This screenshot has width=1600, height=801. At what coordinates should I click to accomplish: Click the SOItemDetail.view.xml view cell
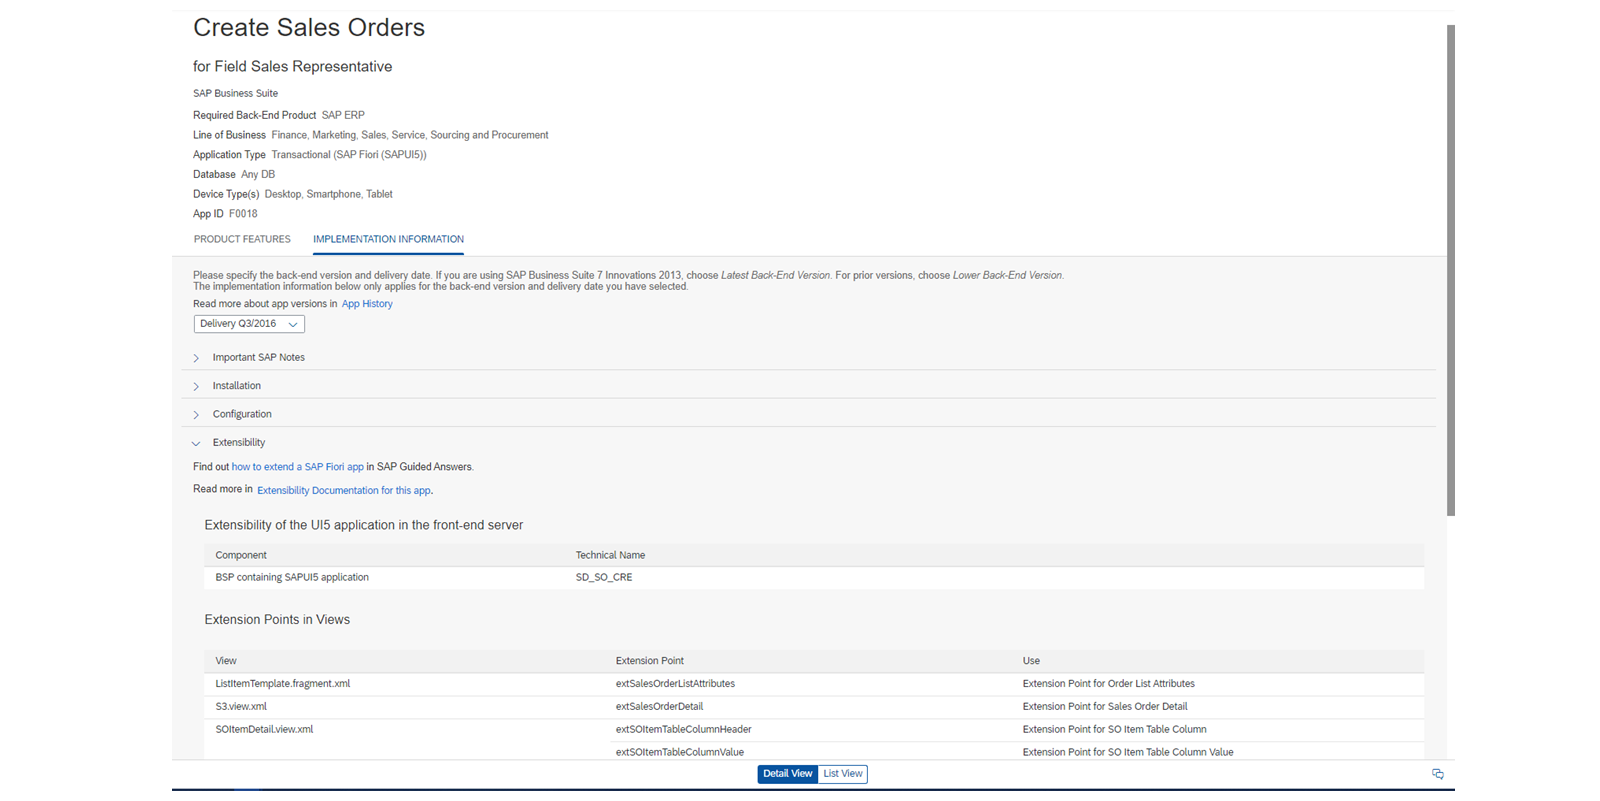pyautogui.click(x=264, y=729)
